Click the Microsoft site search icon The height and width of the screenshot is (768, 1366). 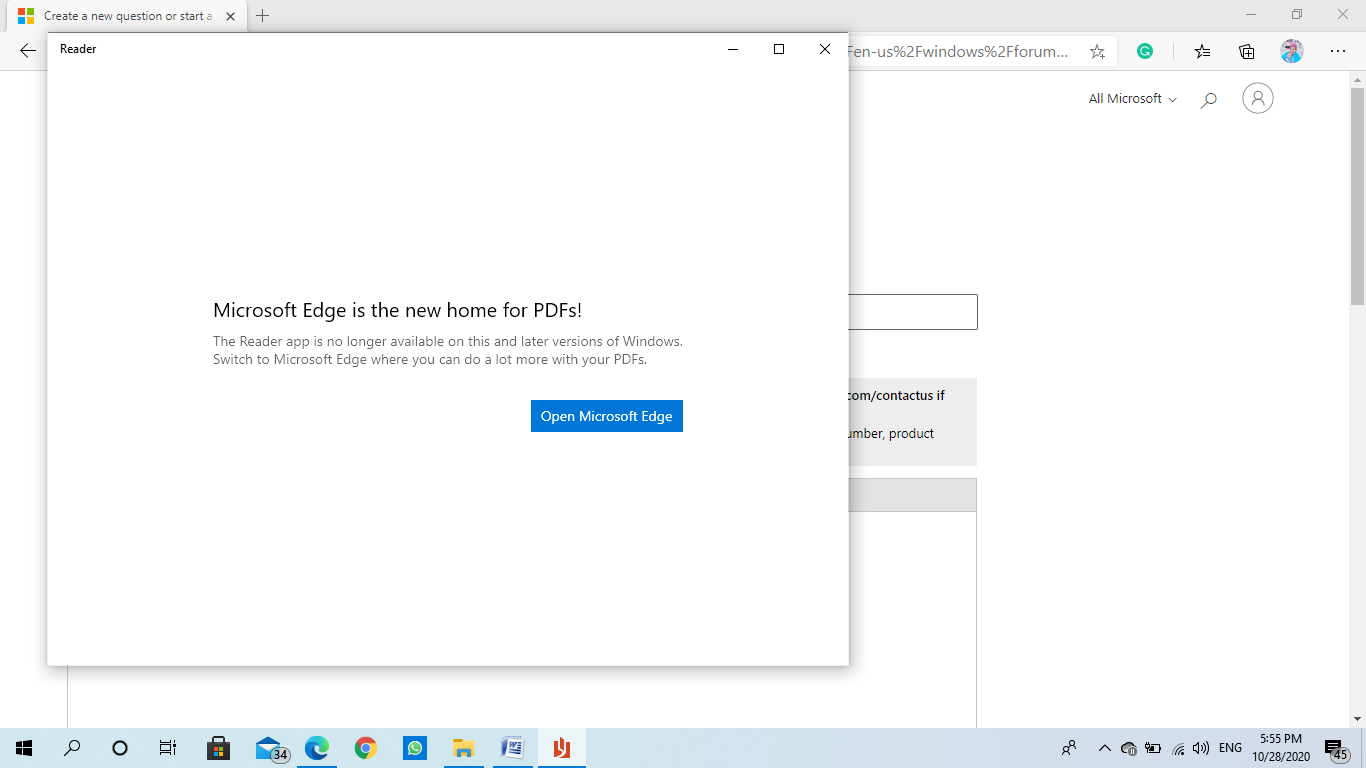click(1208, 99)
